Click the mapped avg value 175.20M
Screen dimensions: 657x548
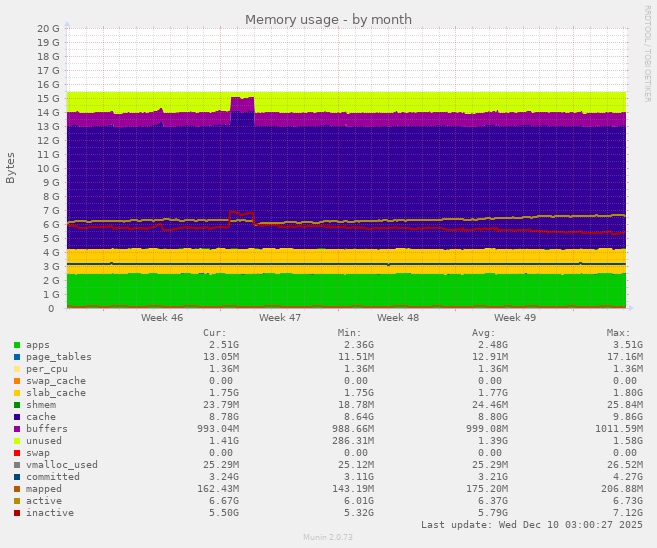pyautogui.click(x=487, y=489)
